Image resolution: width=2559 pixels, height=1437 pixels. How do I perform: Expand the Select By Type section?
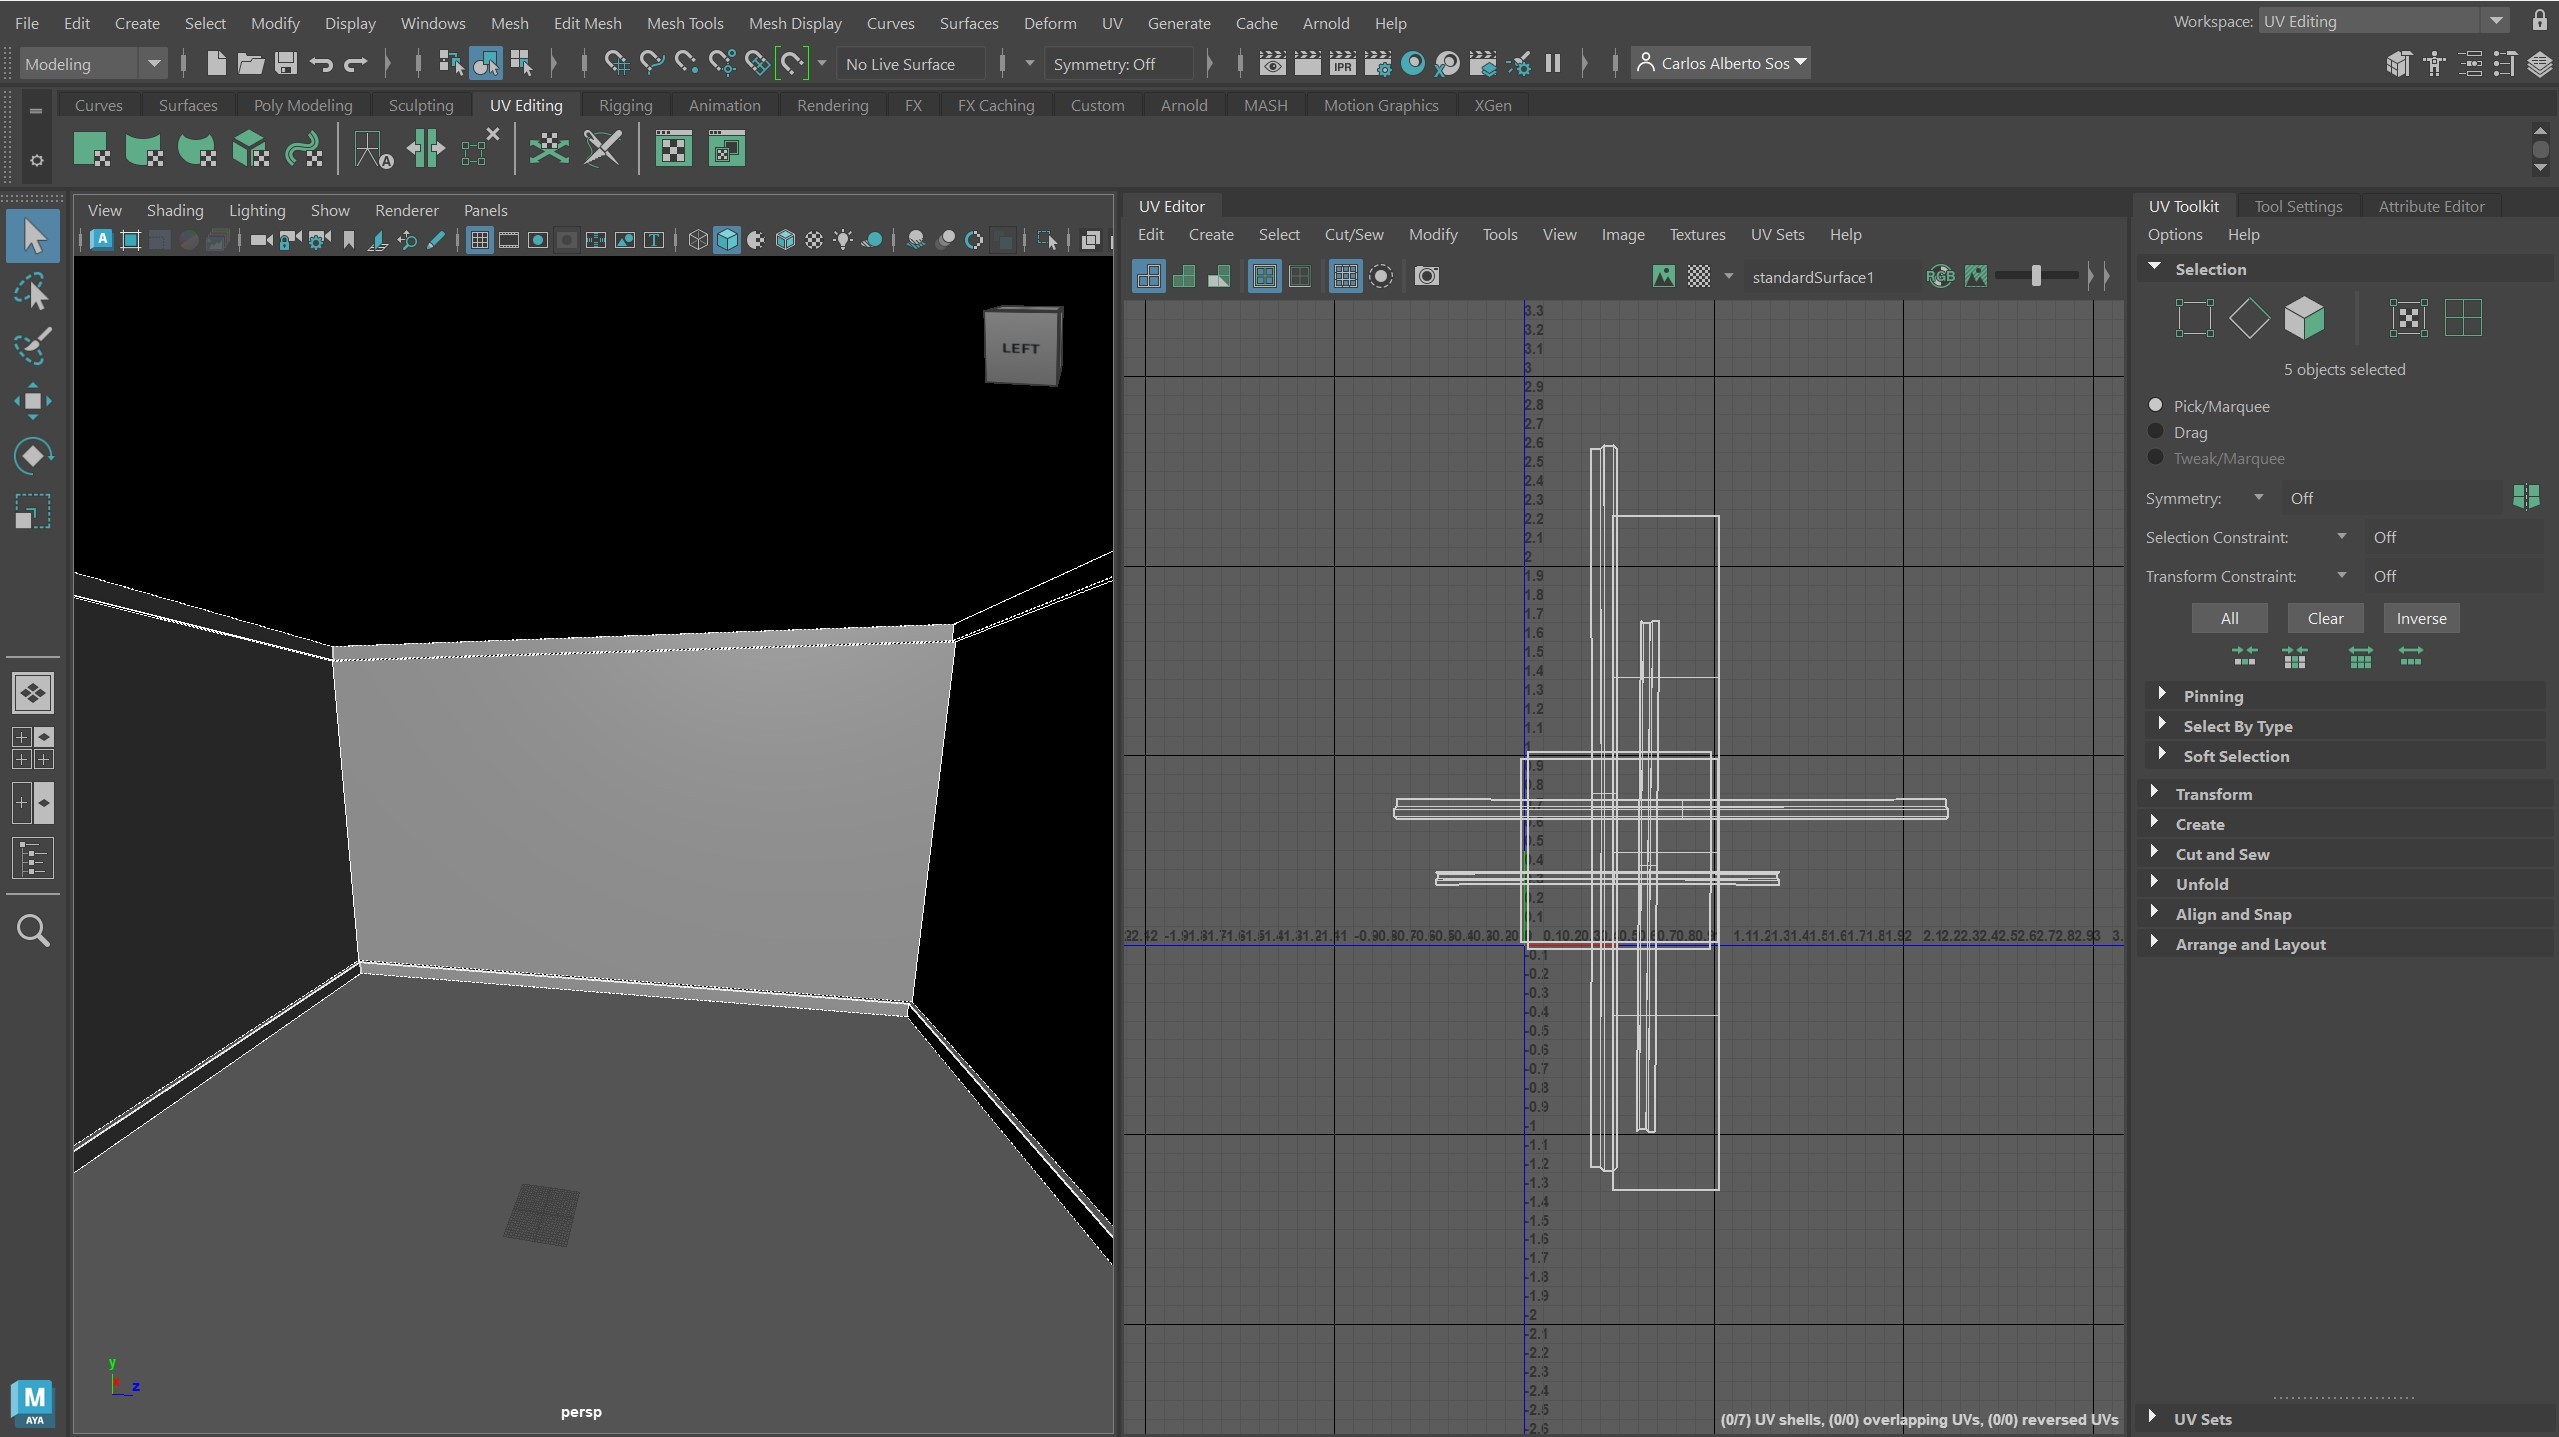coord(2343,726)
